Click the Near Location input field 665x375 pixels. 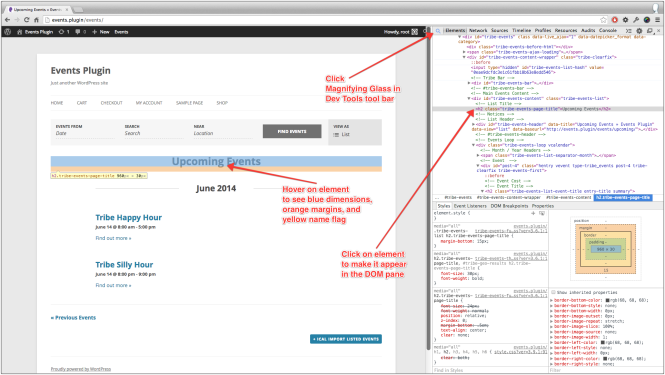(x=223, y=134)
